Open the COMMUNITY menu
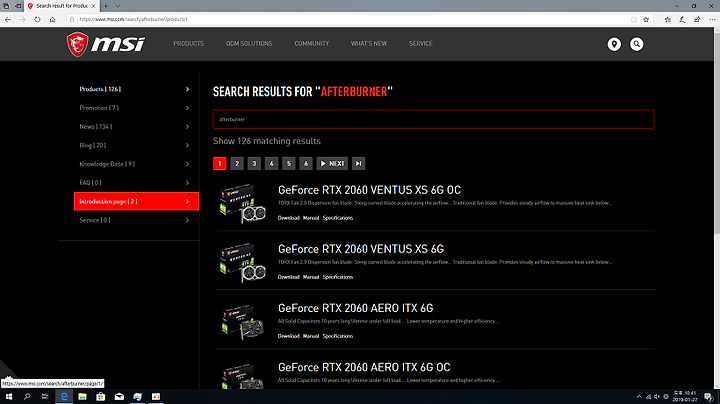This screenshot has width=720, height=404. pos(312,44)
